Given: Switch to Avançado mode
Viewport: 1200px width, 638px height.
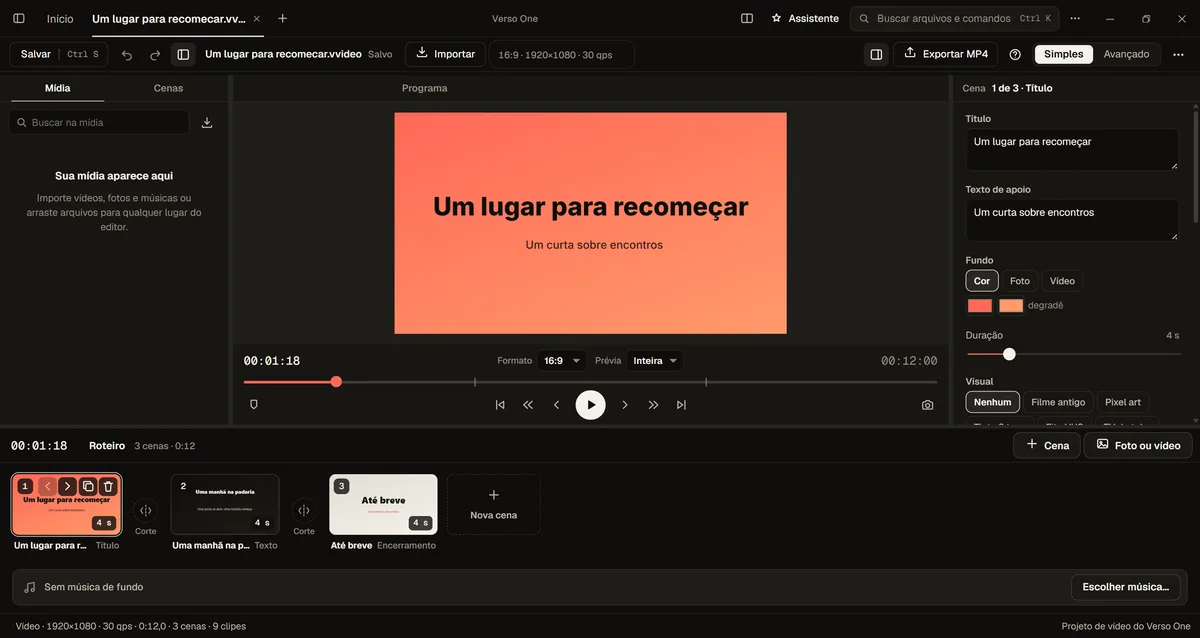Looking at the screenshot, I should pyautogui.click(x=1126, y=54).
